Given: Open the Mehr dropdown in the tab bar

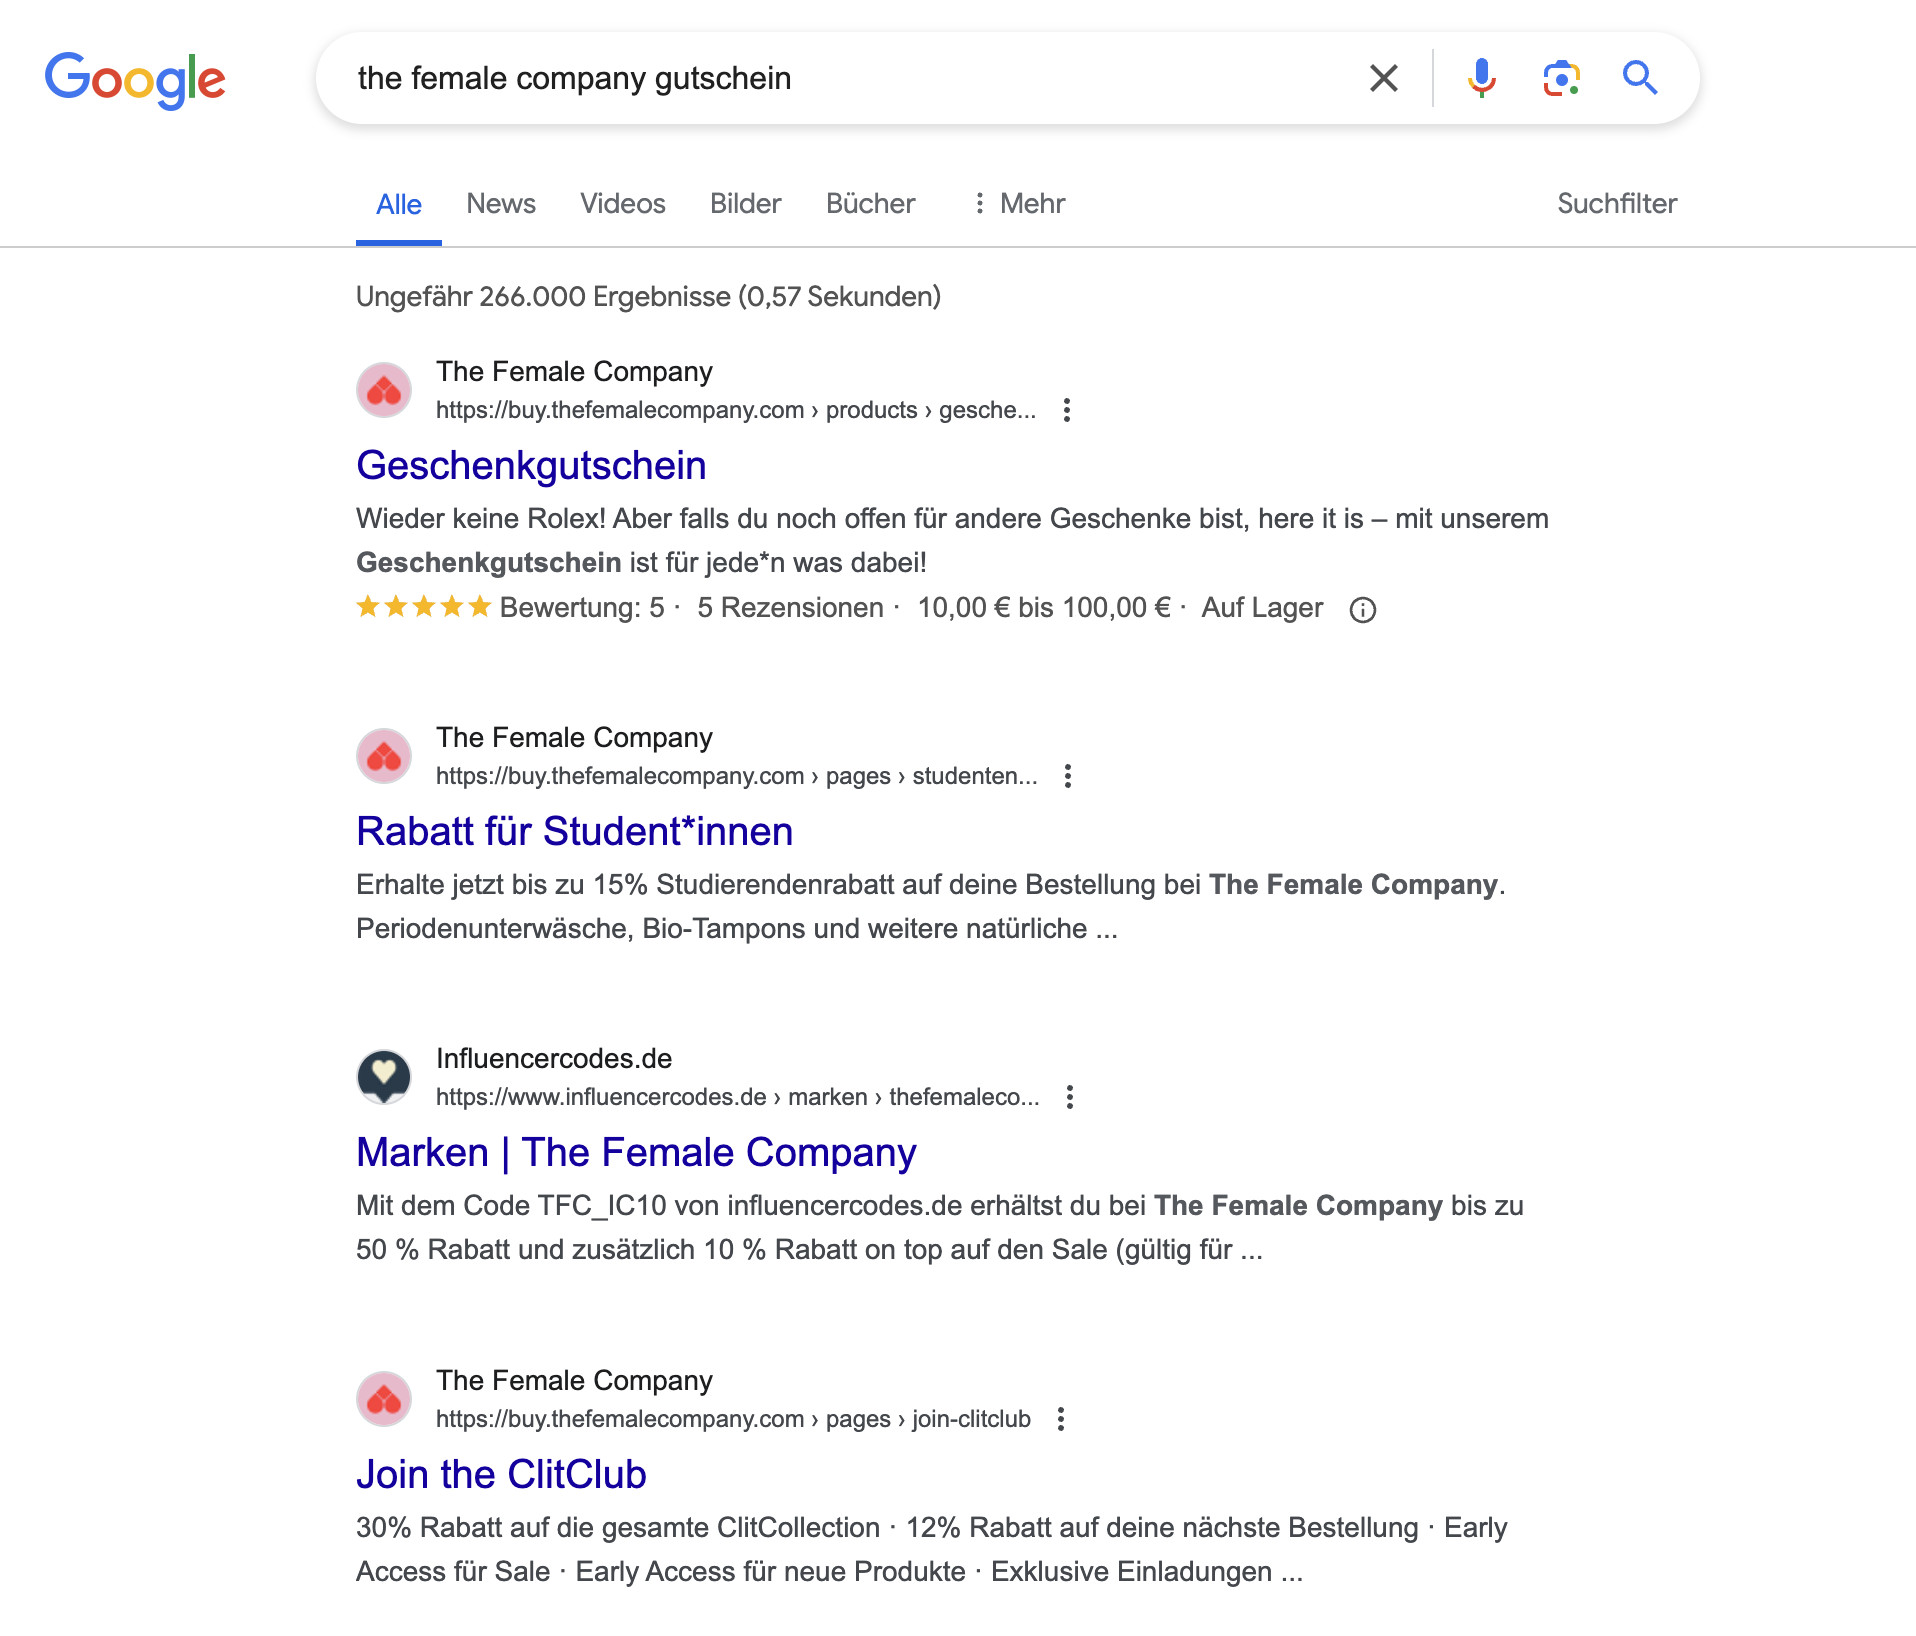Looking at the screenshot, I should point(1018,203).
